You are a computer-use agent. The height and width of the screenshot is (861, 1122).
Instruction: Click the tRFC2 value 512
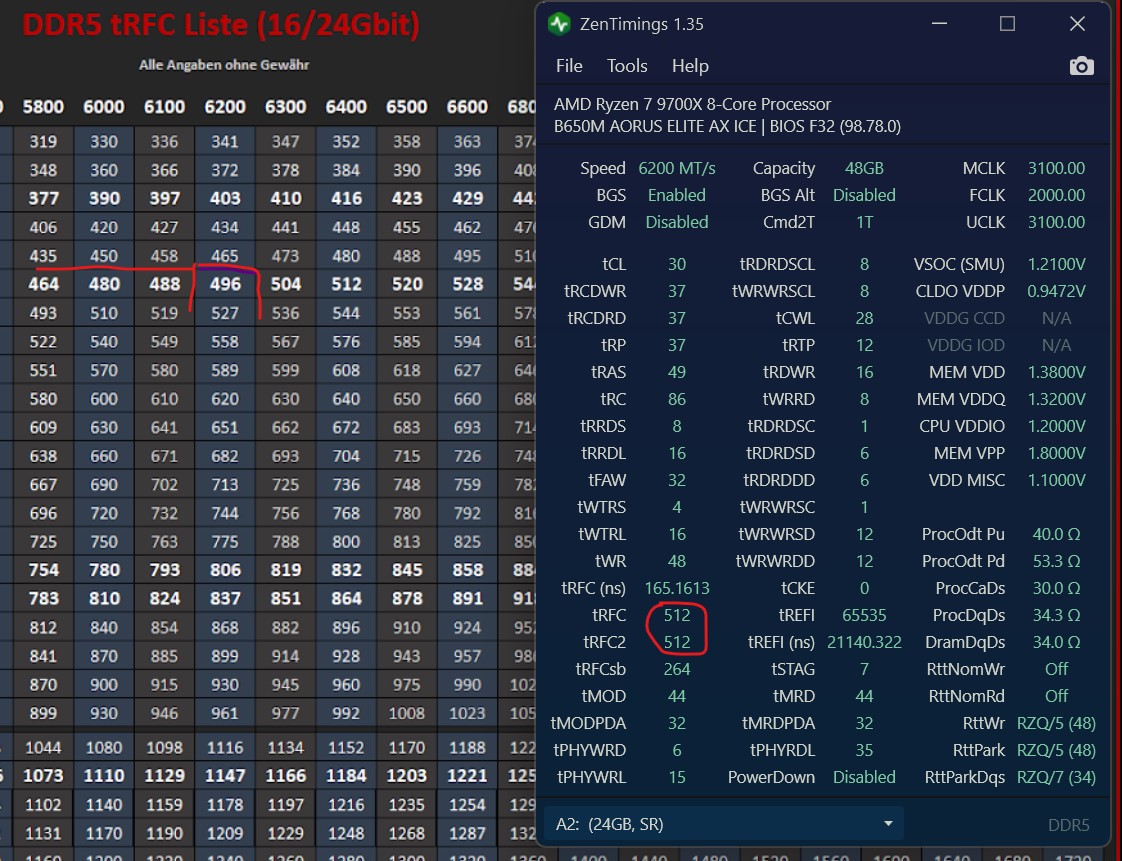pos(676,642)
